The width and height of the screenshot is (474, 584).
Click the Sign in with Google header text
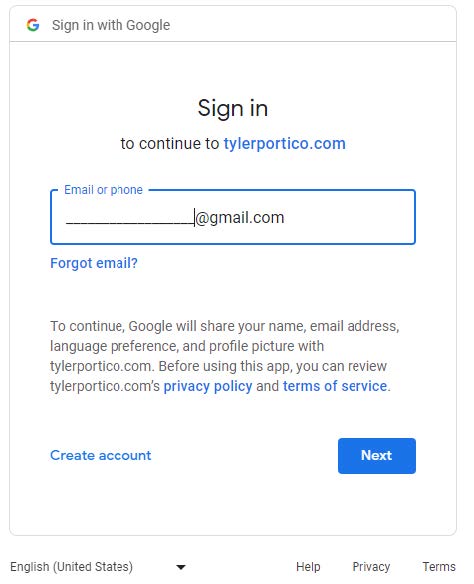coord(111,25)
